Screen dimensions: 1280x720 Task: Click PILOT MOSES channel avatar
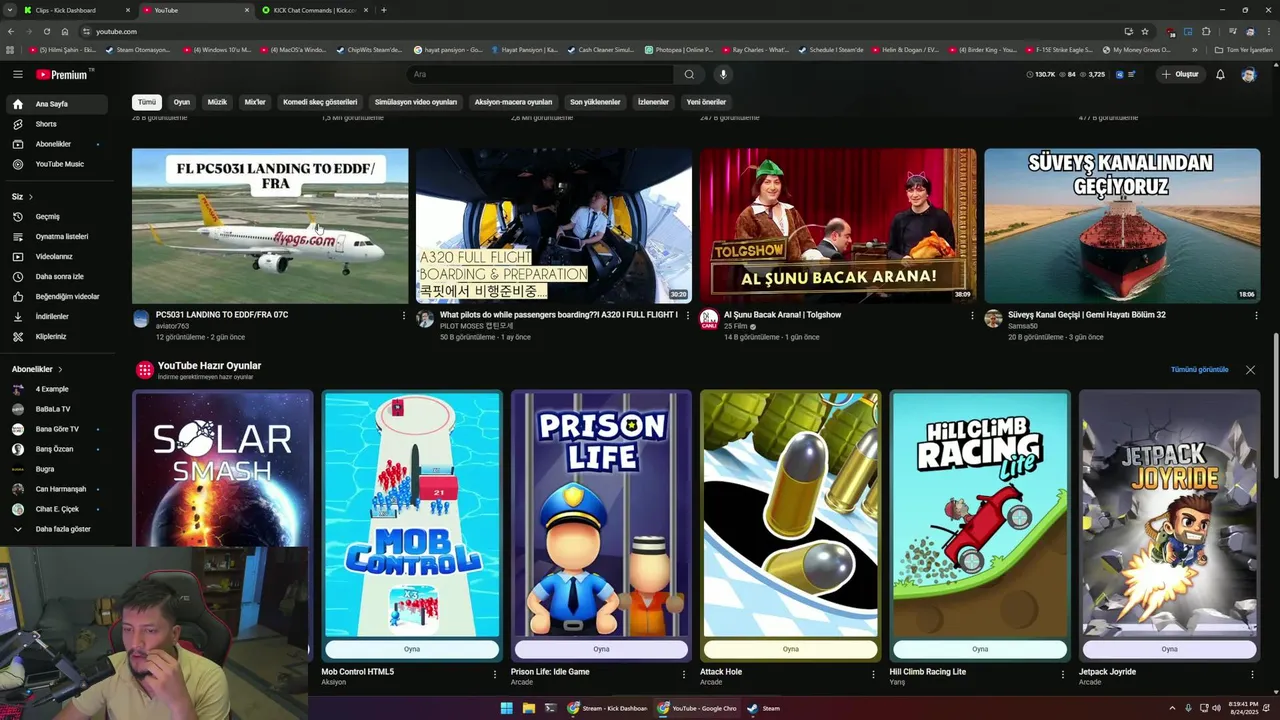click(x=425, y=319)
